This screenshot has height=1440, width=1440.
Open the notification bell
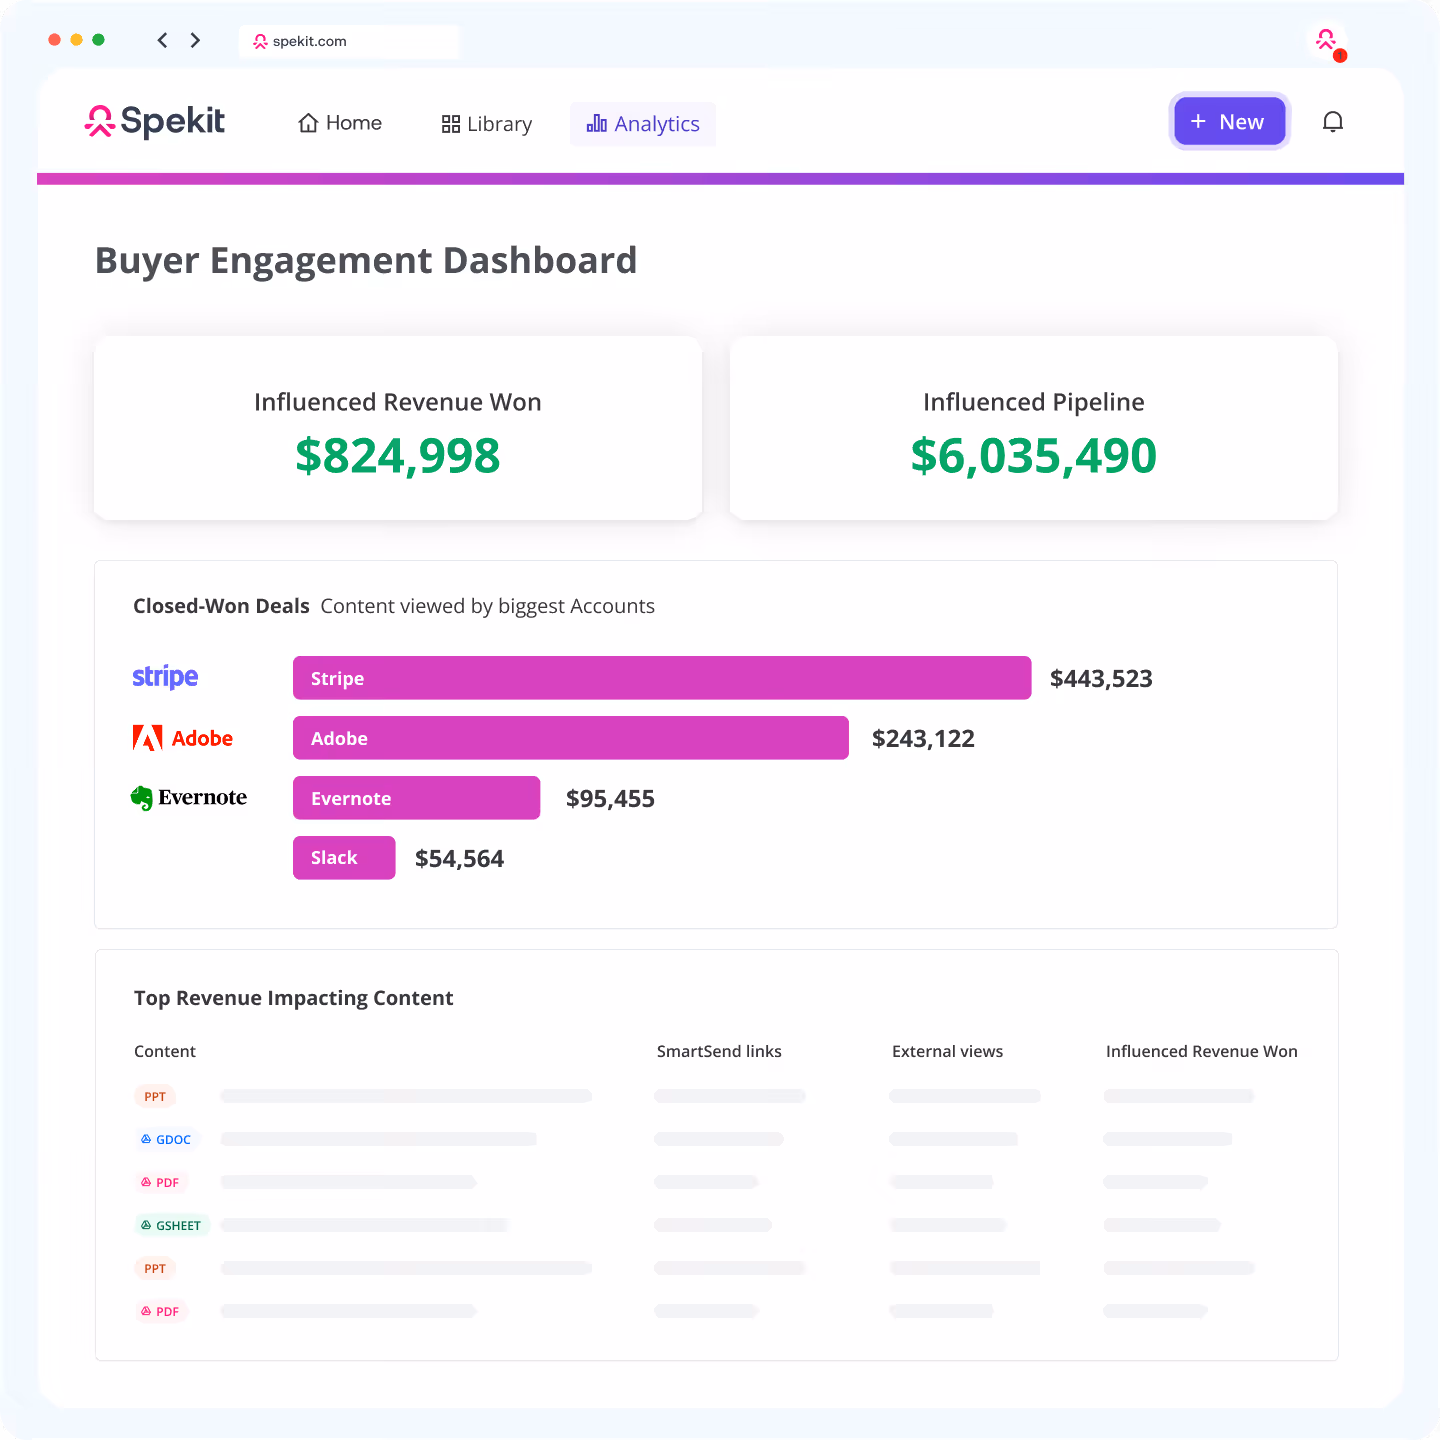click(1333, 121)
